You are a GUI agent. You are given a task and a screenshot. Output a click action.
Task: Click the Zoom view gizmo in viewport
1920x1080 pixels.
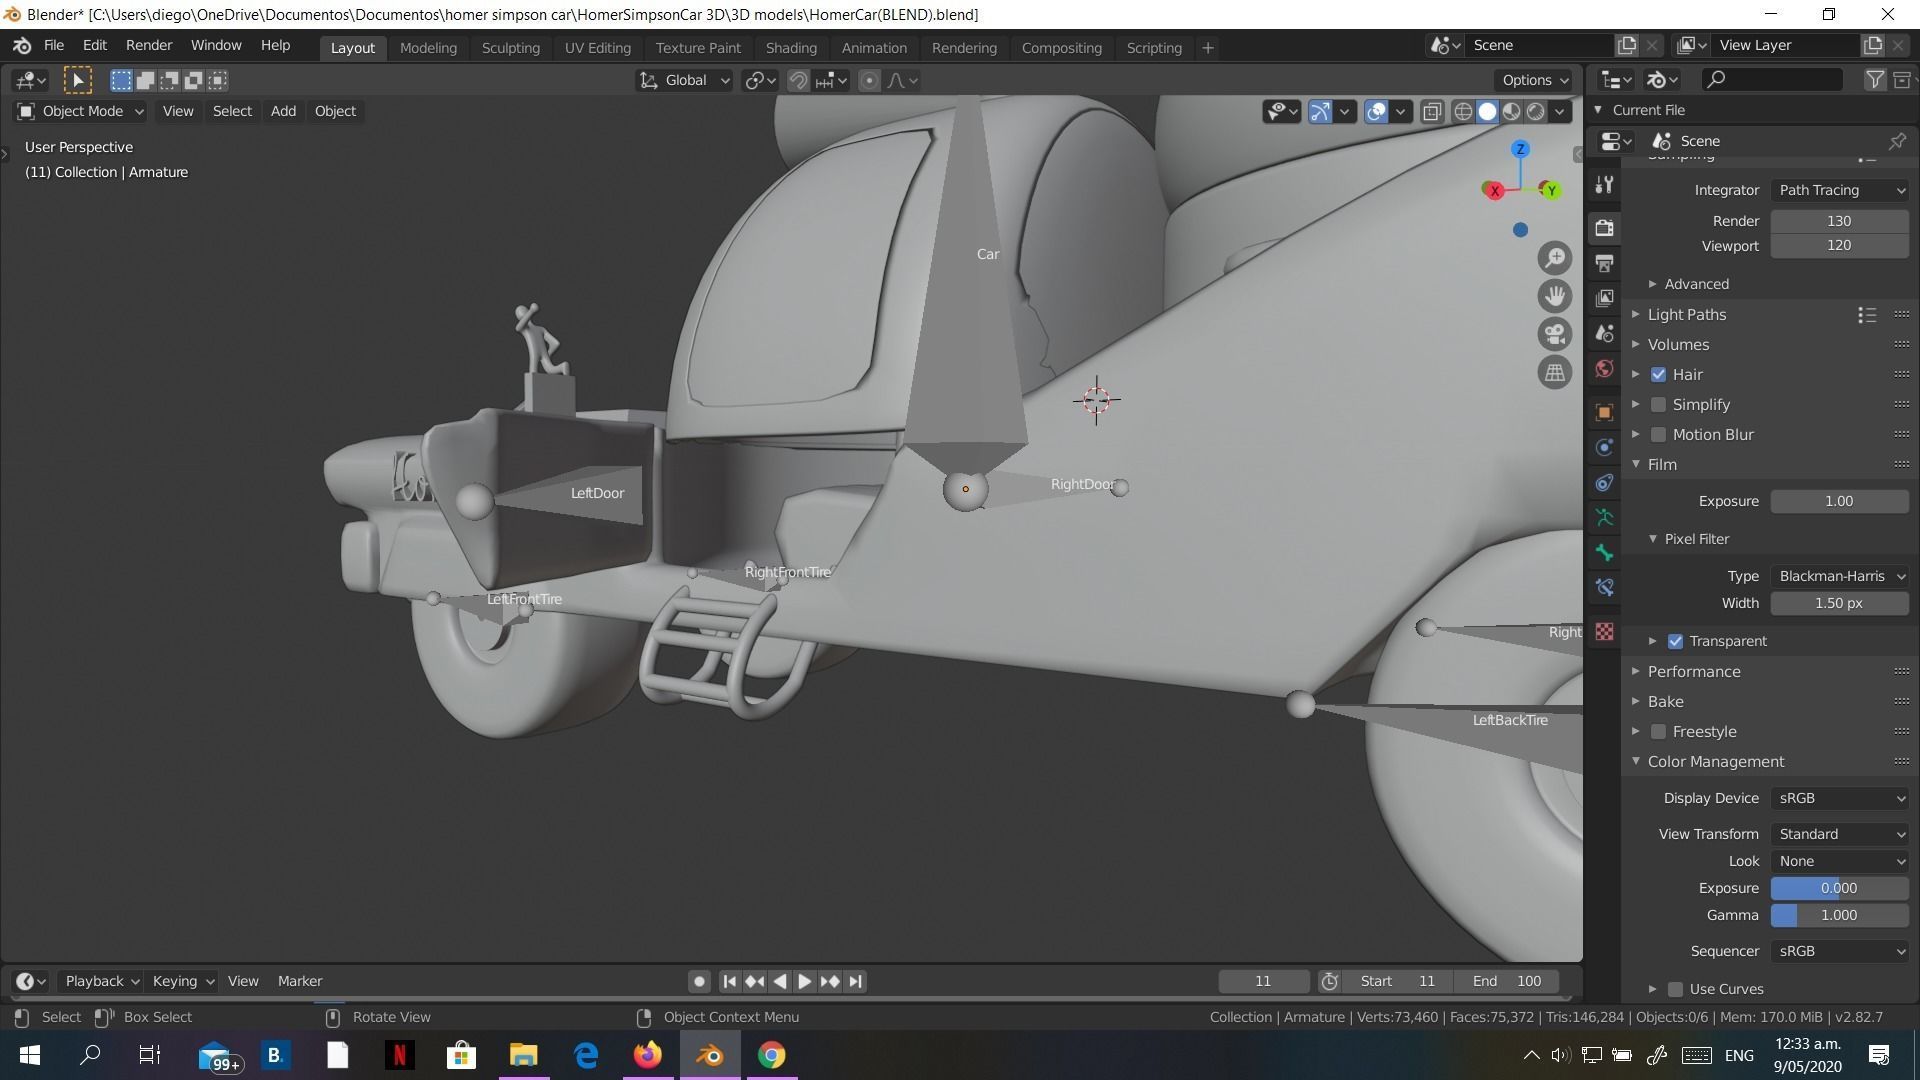1554,259
